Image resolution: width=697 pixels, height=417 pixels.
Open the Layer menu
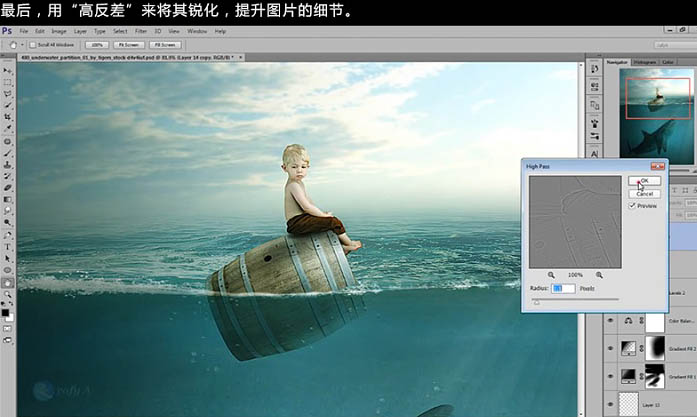pyautogui.click(x=80, y=31)
